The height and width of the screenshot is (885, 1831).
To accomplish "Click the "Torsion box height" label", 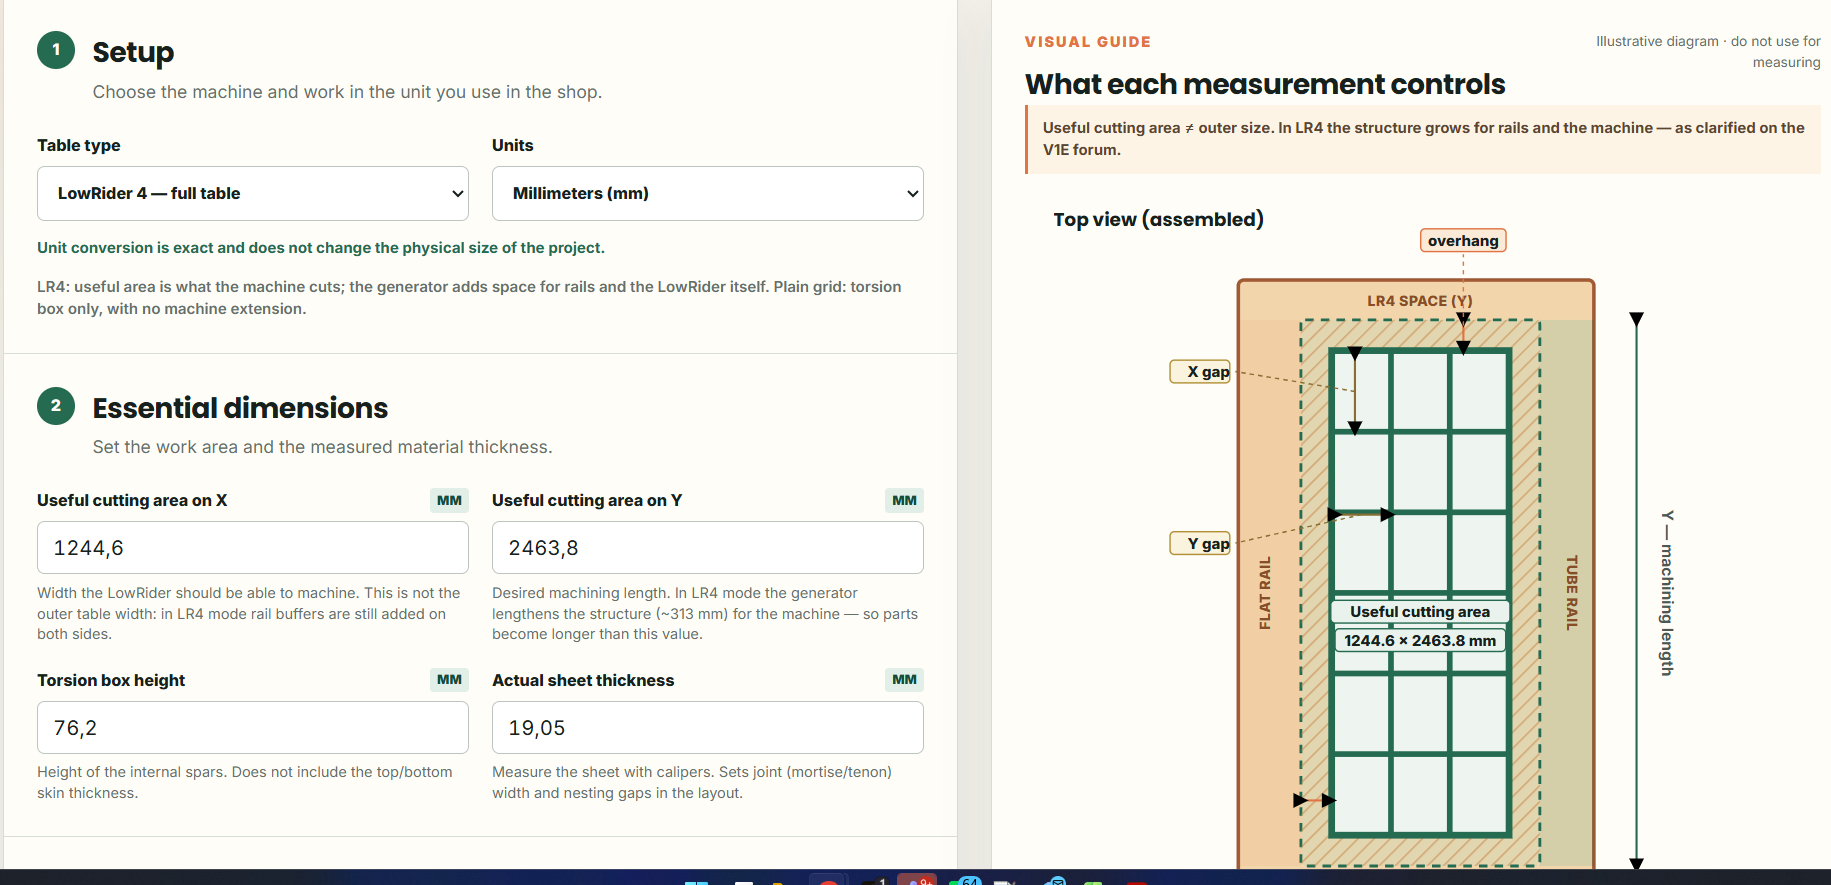I will coord(111,680).
